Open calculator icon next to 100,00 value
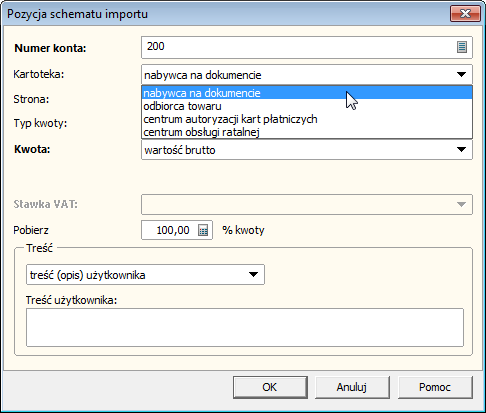Image resolution: width=486 pixels, height=413 pixels. (203, 230)
